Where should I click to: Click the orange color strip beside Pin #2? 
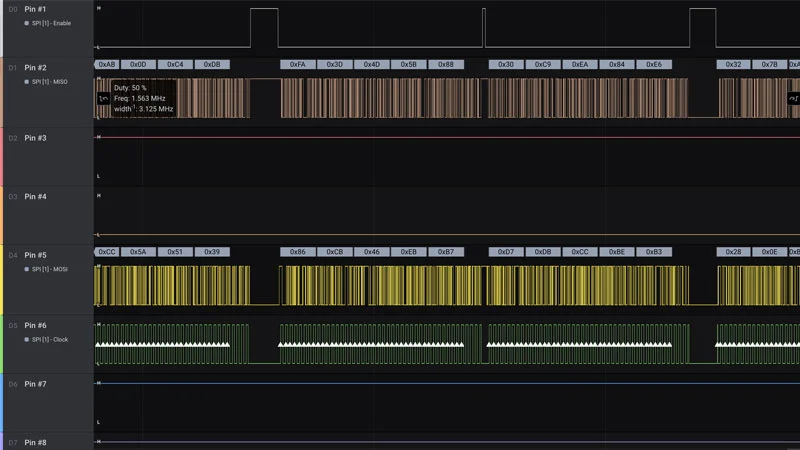coord(2,92)
